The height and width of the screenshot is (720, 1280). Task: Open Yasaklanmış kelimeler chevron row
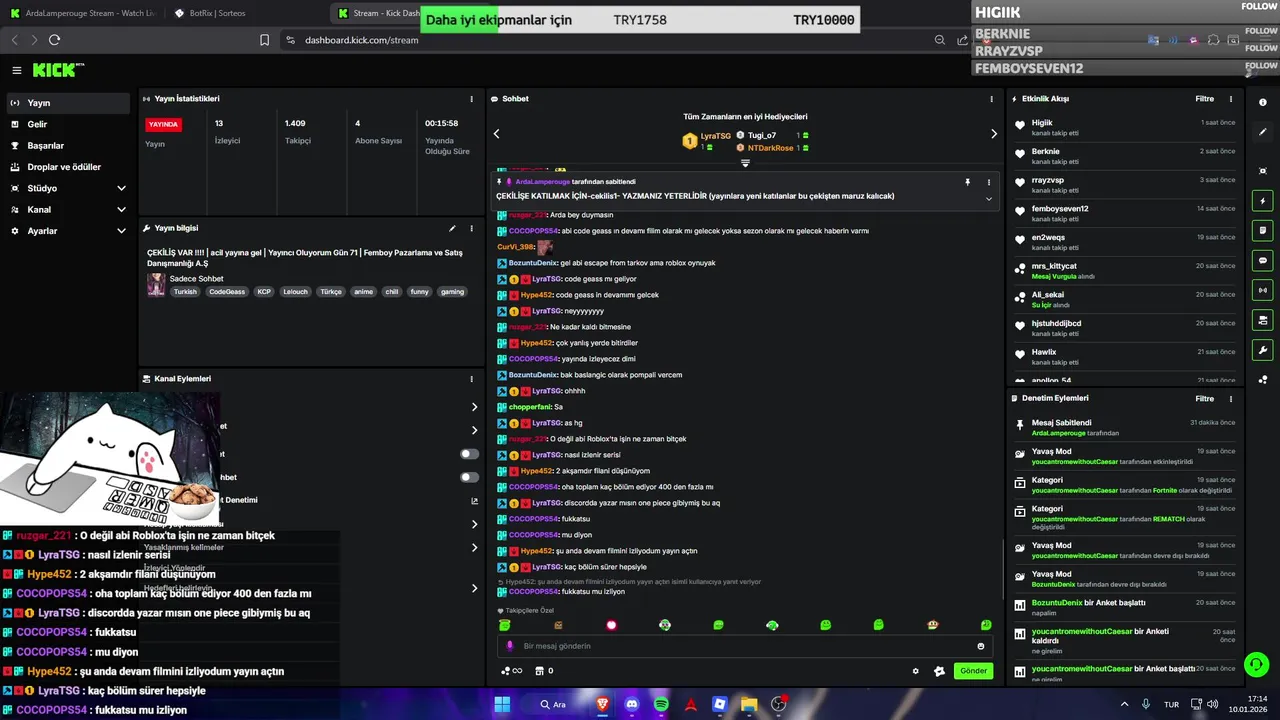[x=474, y=547]
